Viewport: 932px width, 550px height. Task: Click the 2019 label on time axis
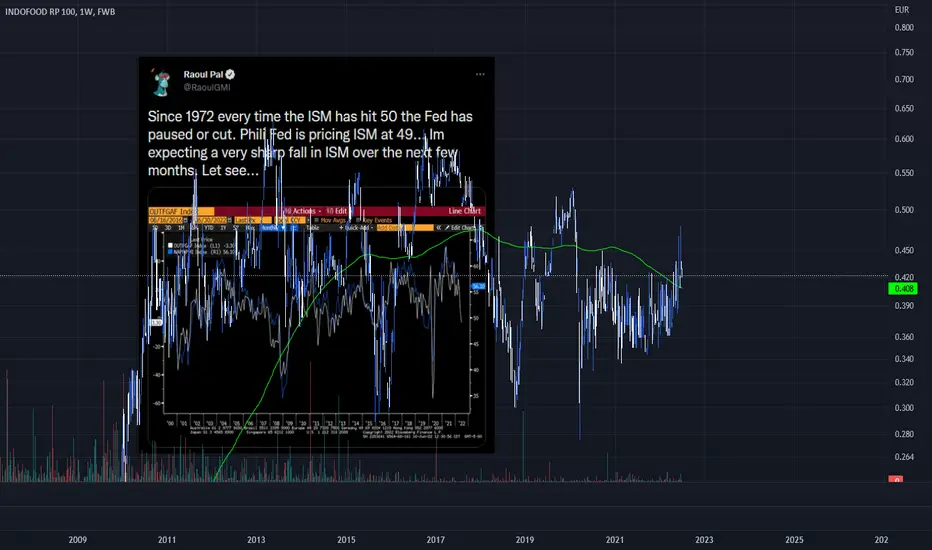pyautogui.click(x=525, y=539)
